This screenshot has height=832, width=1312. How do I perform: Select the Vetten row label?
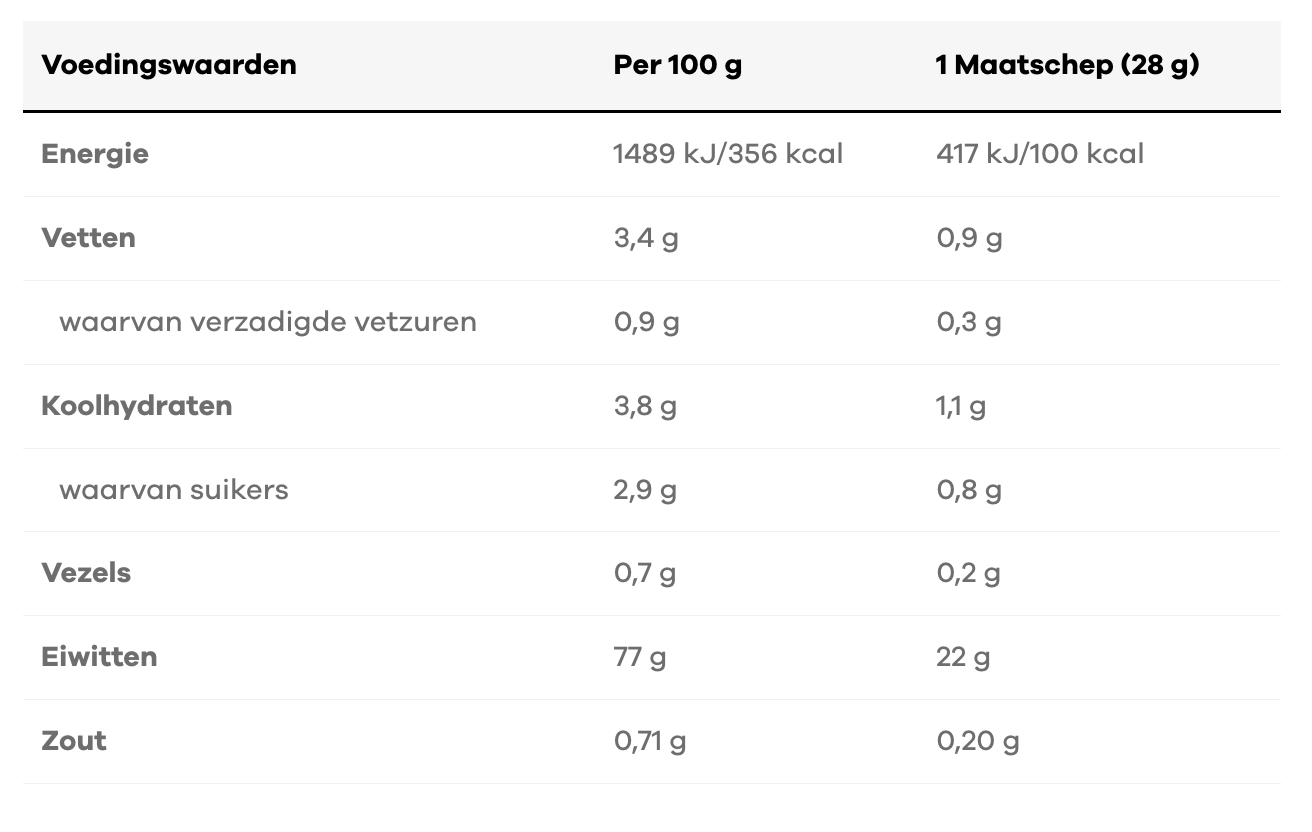pyautogui.click(x=88, y=238)
